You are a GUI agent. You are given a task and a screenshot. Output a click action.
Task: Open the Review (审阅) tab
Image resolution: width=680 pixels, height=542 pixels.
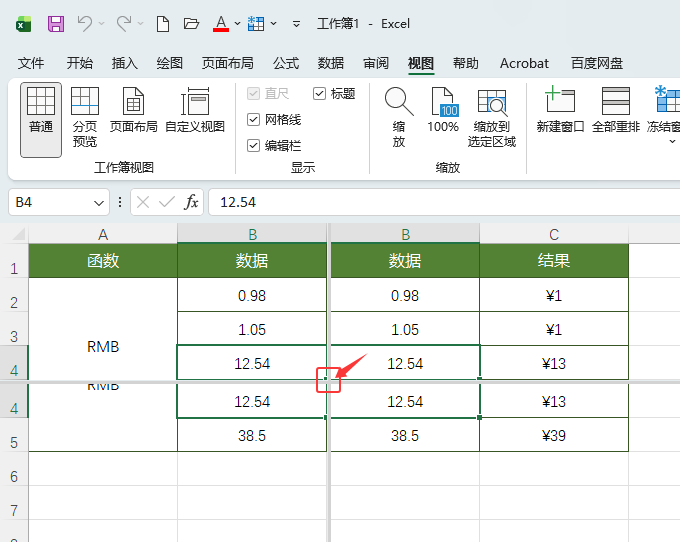coord(376,63)
